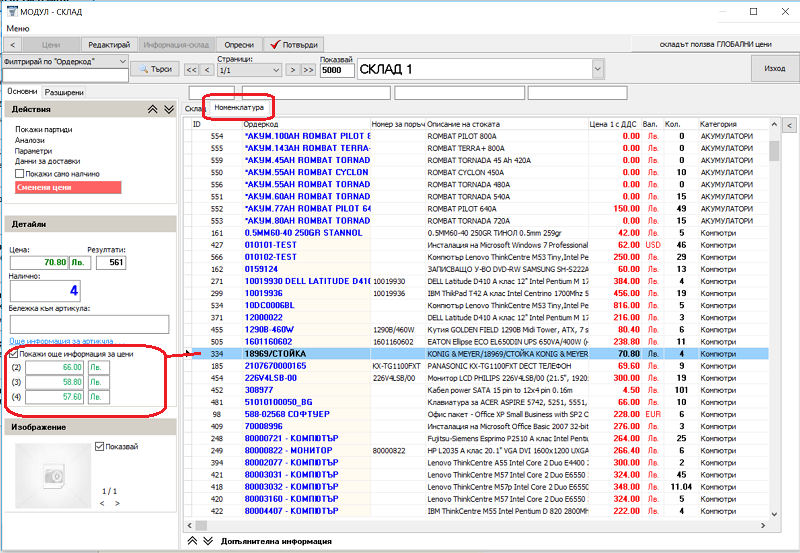Sort by the Описание на стоката column header
The height and width of the screenshot is (553, 800).
click(x=507, y=124)
